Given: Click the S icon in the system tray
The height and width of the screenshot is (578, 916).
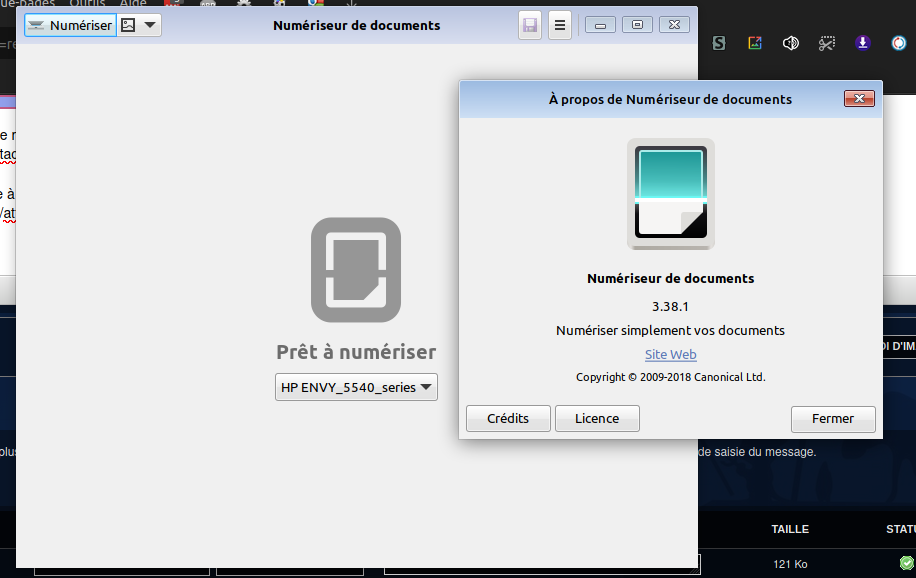Looking at the screenshot, I should click(x=718, y=43).
